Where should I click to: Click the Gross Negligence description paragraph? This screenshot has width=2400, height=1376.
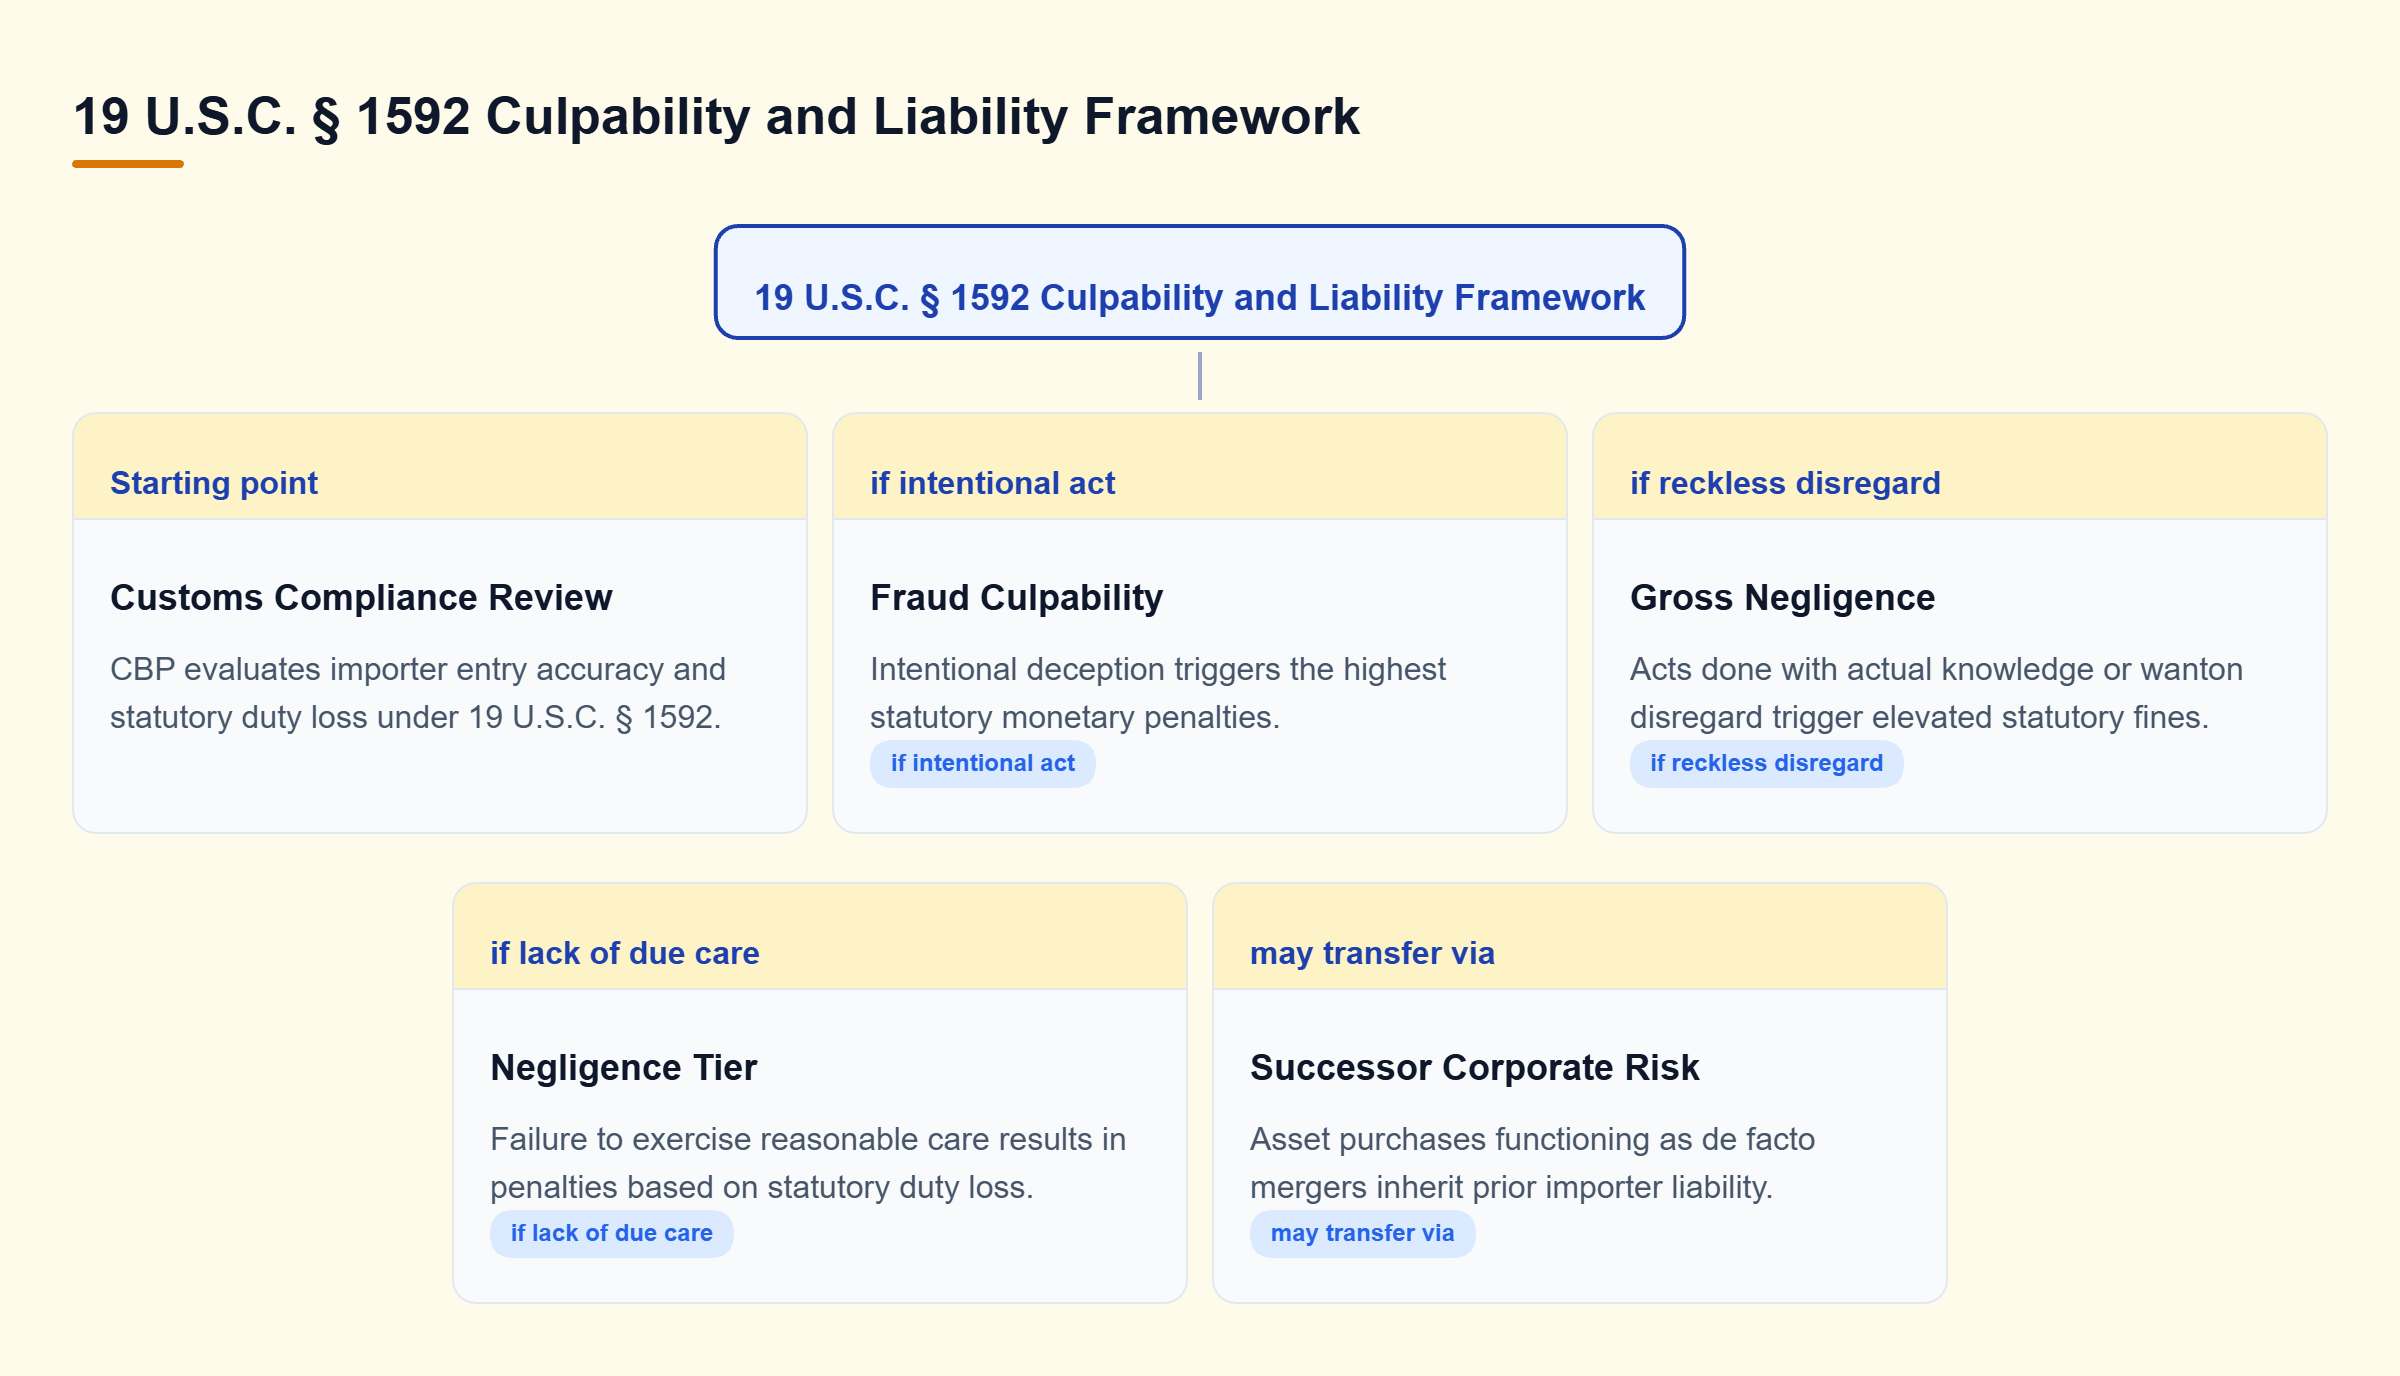pos(1936,693)
